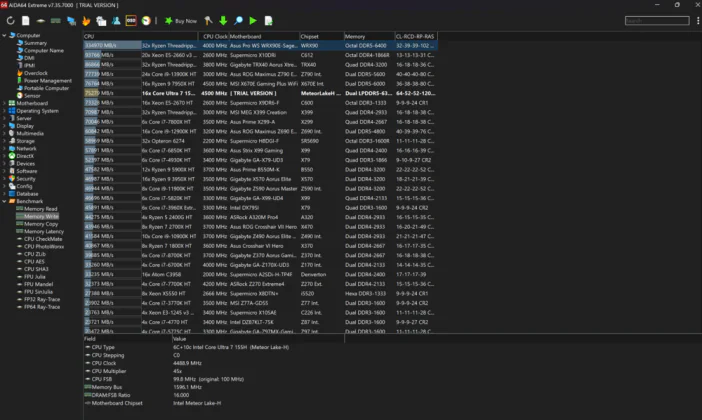702x420 pixels.
Task: Select the bold 16x Core Ultra 7 row
Action: pyautogui.click(x=260, y=93)
